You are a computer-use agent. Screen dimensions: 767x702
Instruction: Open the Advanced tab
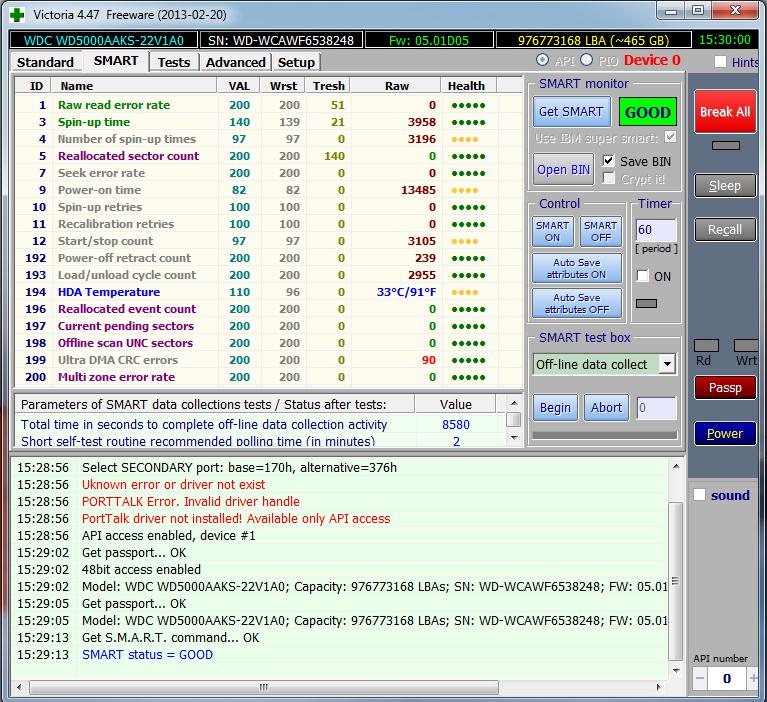click(235, 63)
